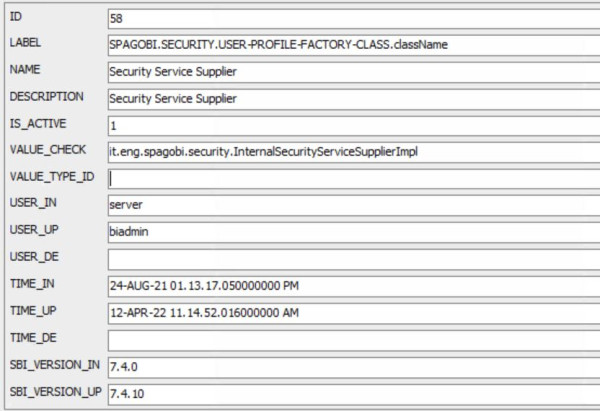Click the empty VALUE_TYPE_ID field

354,179
